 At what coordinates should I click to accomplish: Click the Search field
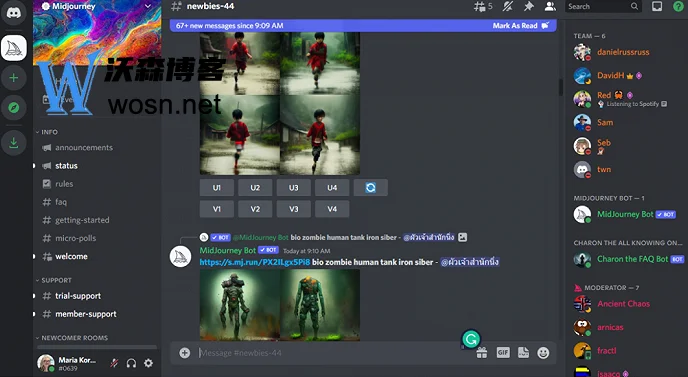coord(603,6)
